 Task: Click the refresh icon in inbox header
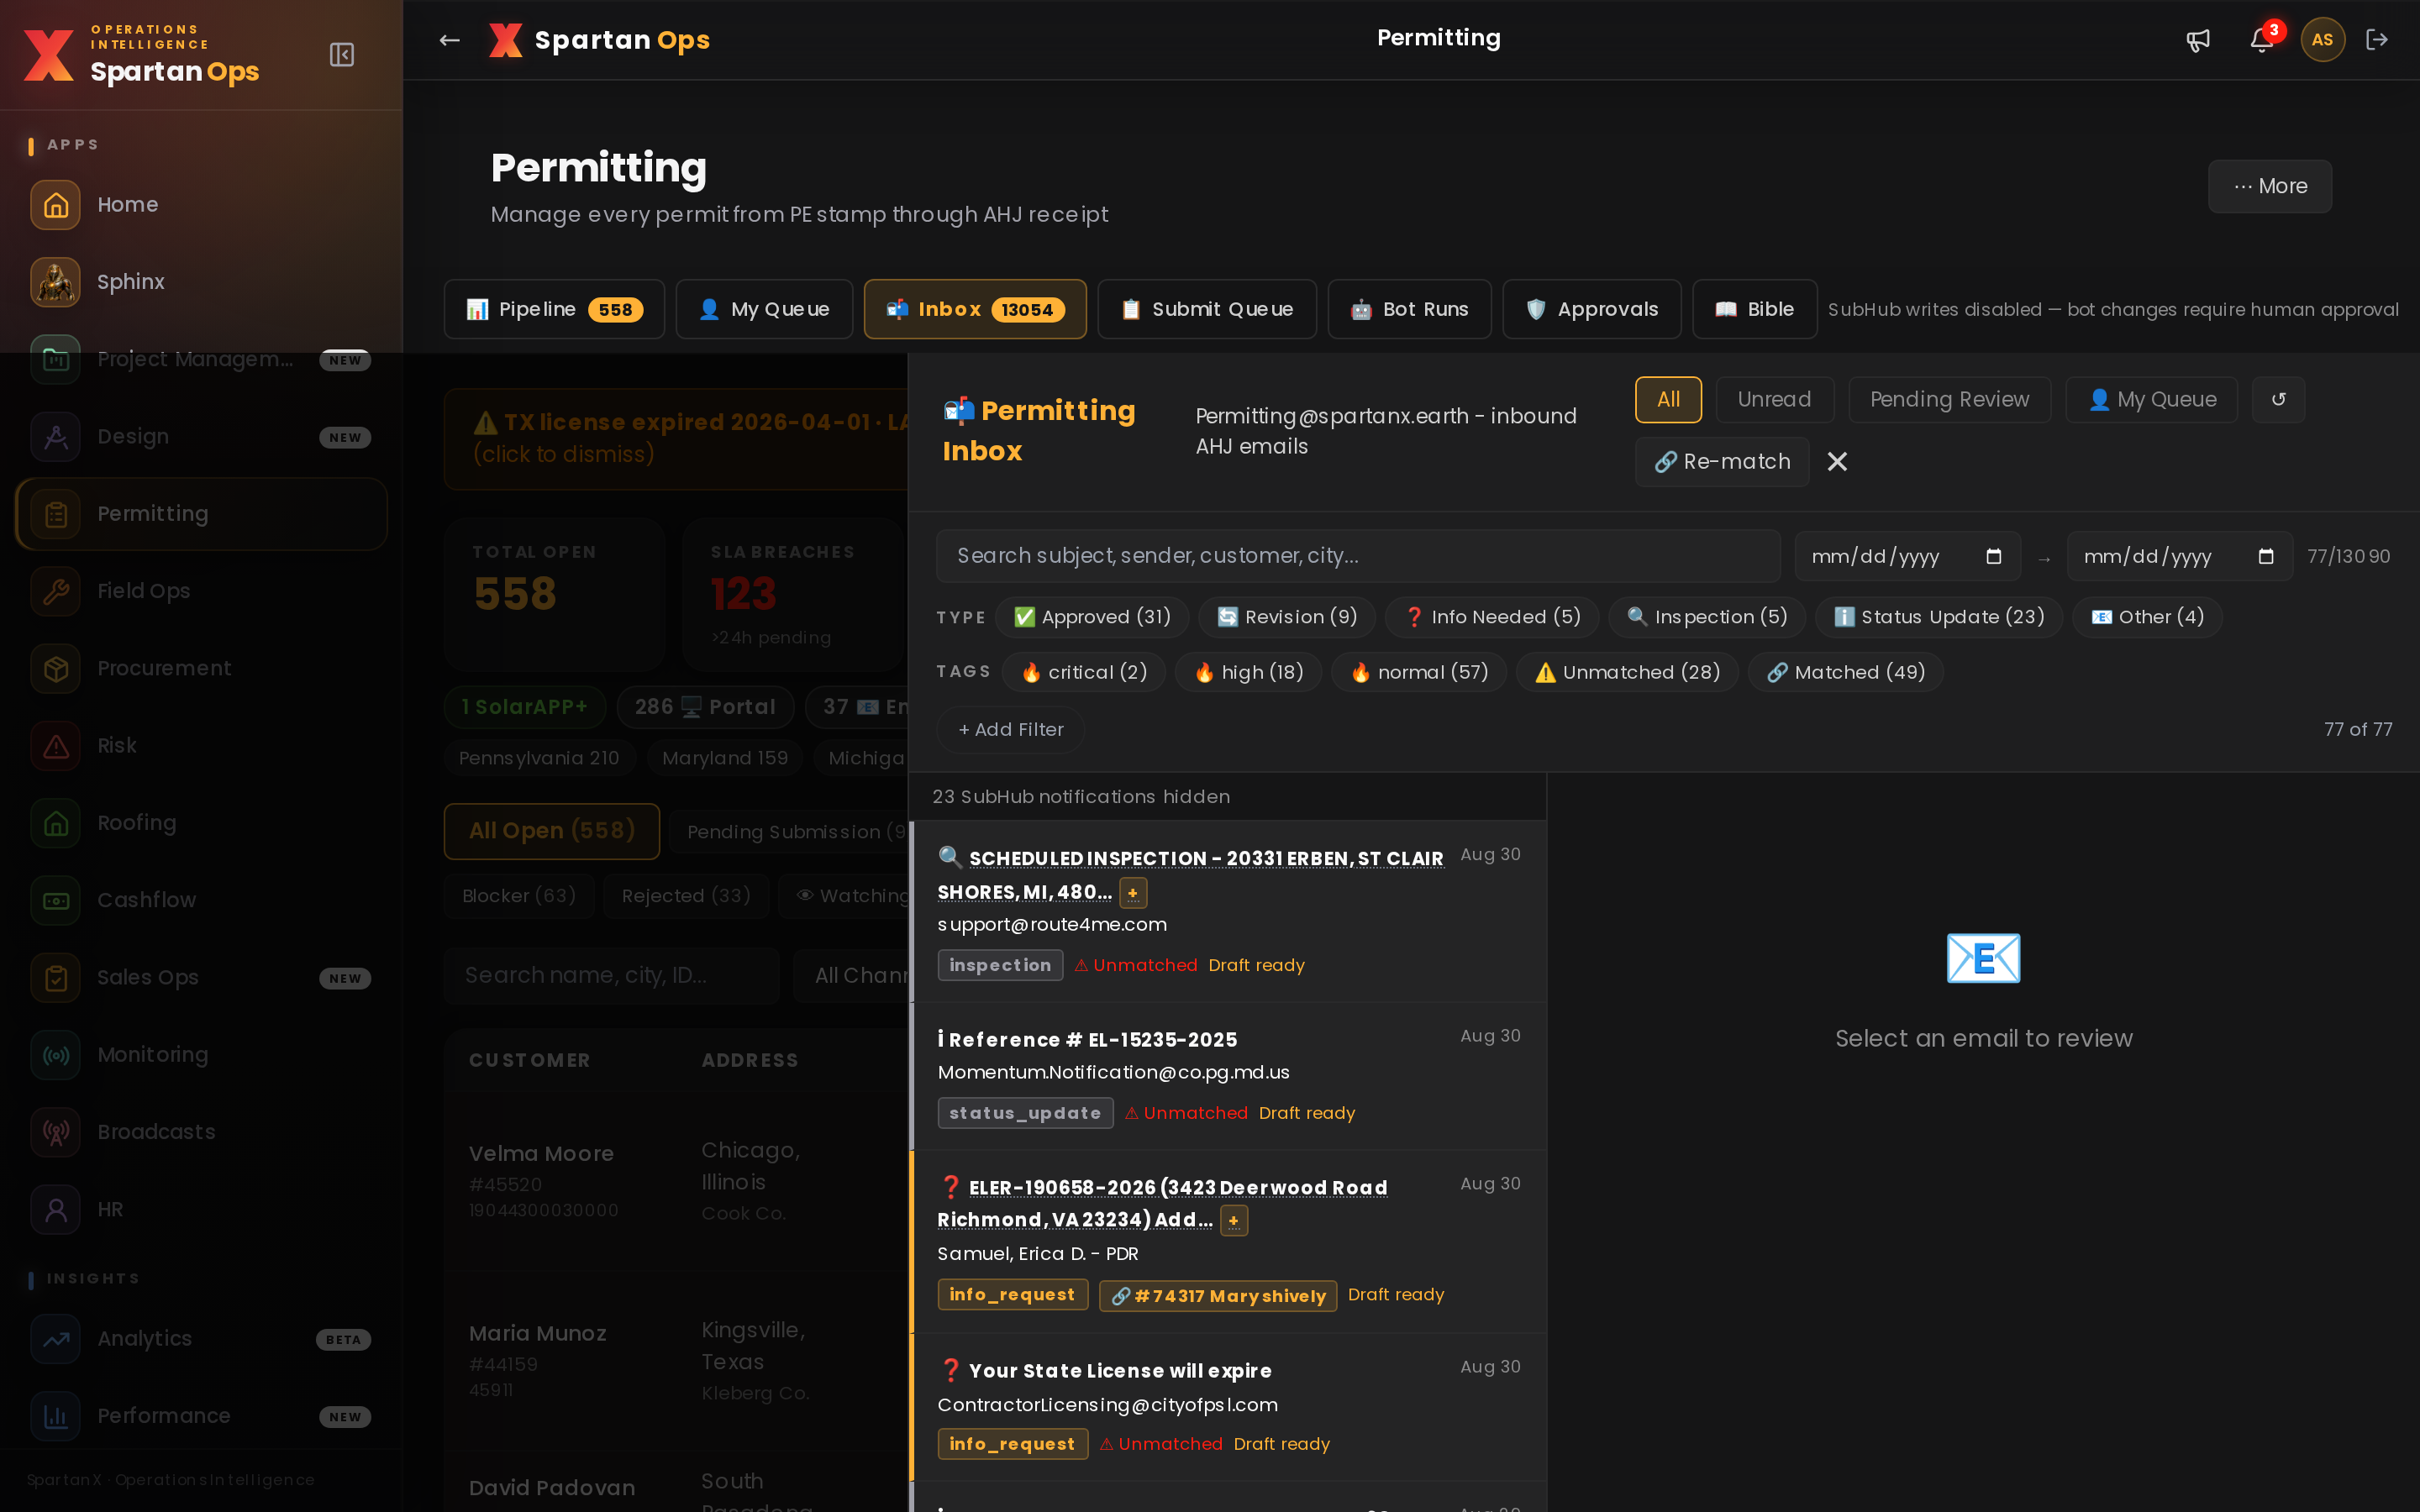2278,399
